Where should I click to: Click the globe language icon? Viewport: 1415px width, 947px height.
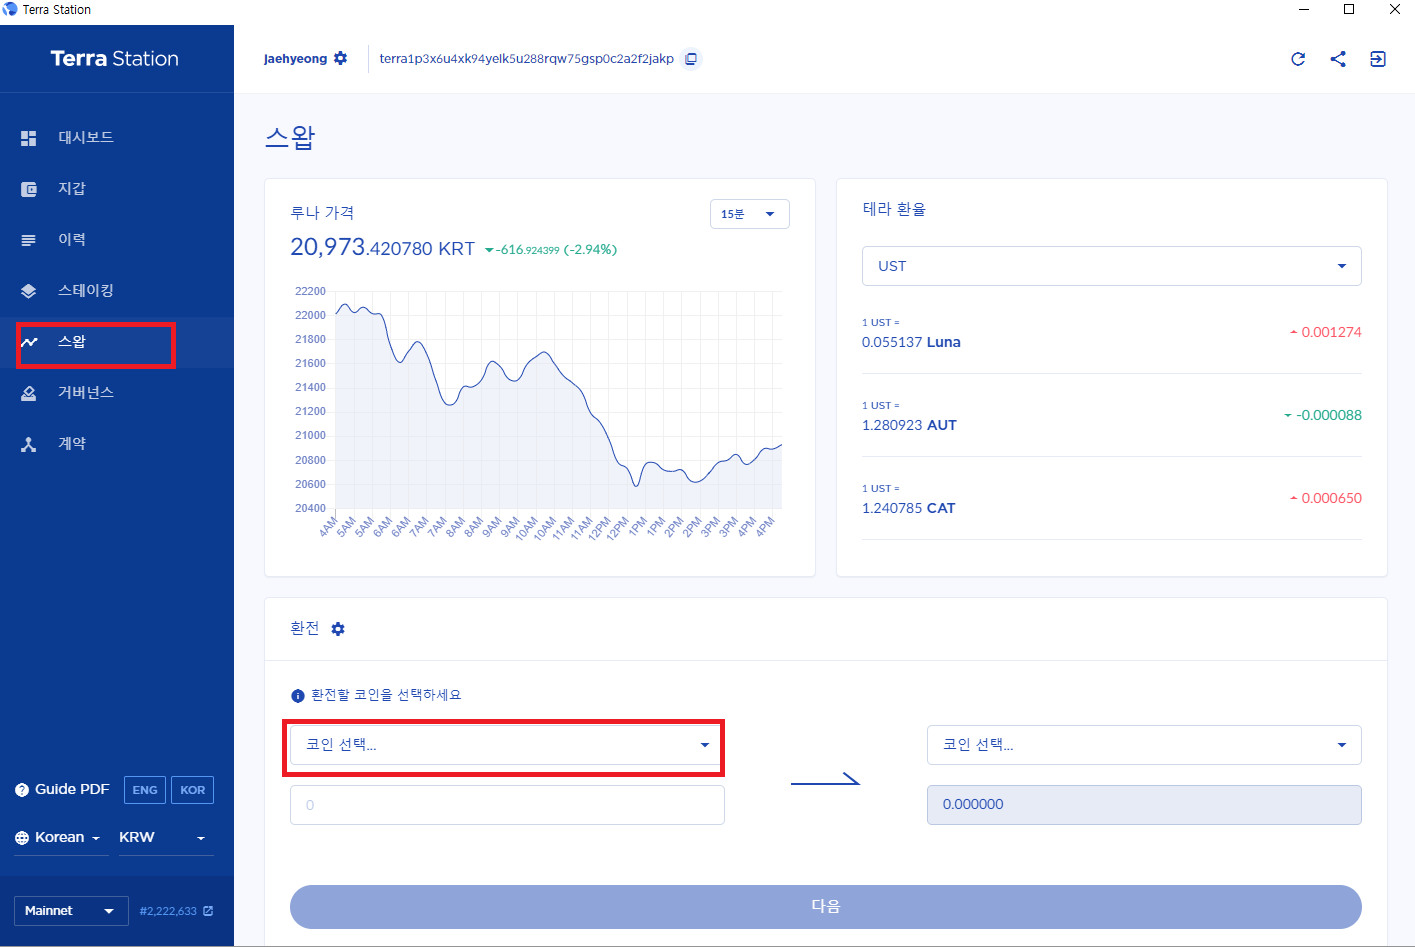(22, 838)
